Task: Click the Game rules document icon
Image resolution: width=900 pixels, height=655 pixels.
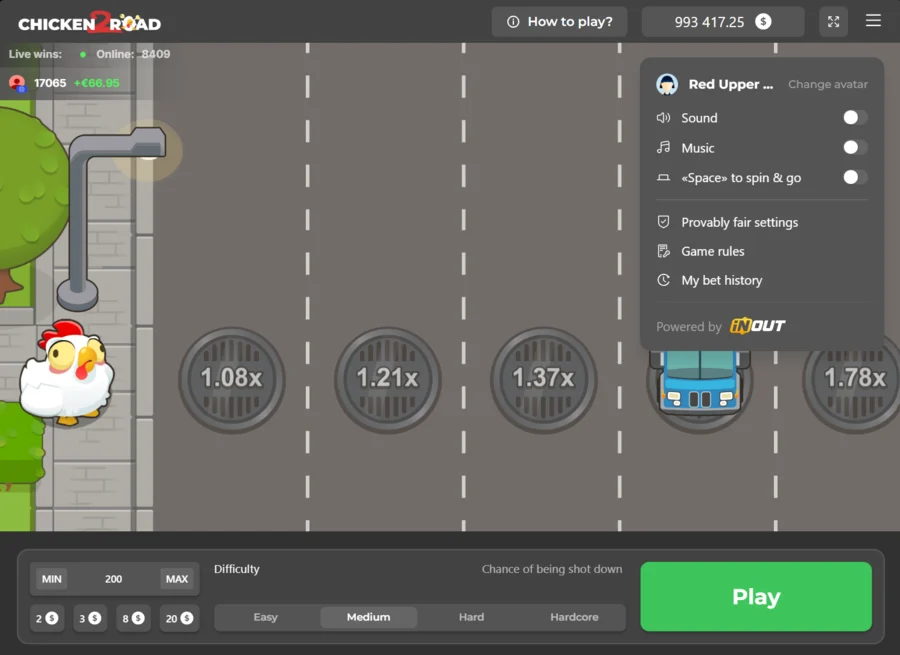Action: coord(664,251)
